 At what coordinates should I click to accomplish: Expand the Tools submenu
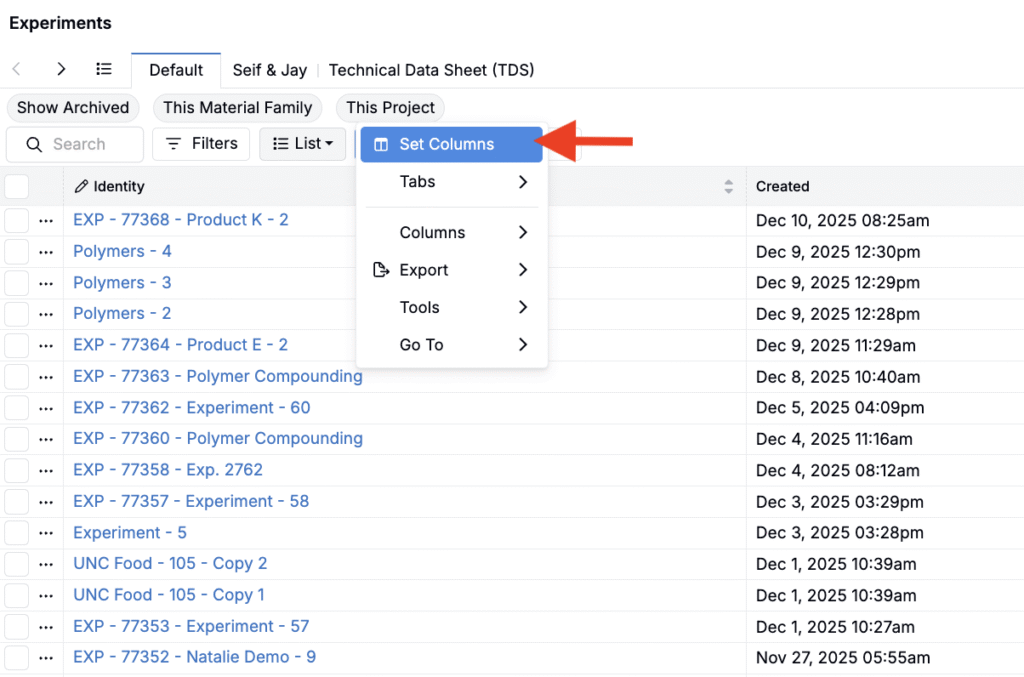(452, 308)
